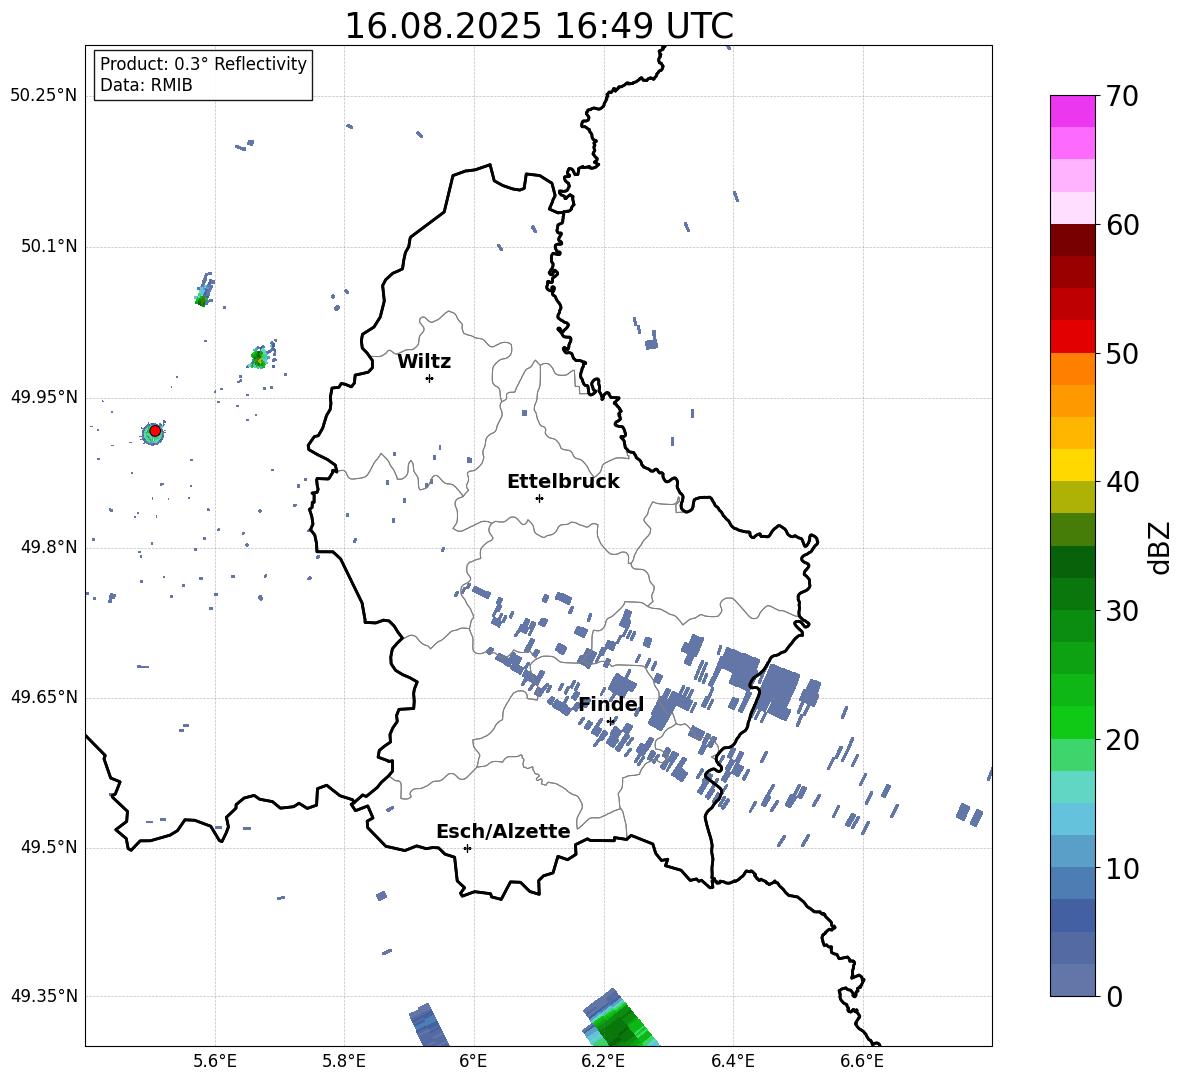Click the 6°E longitude label
Screen dimensions: 1184x1081
(x=473, y=1061)
